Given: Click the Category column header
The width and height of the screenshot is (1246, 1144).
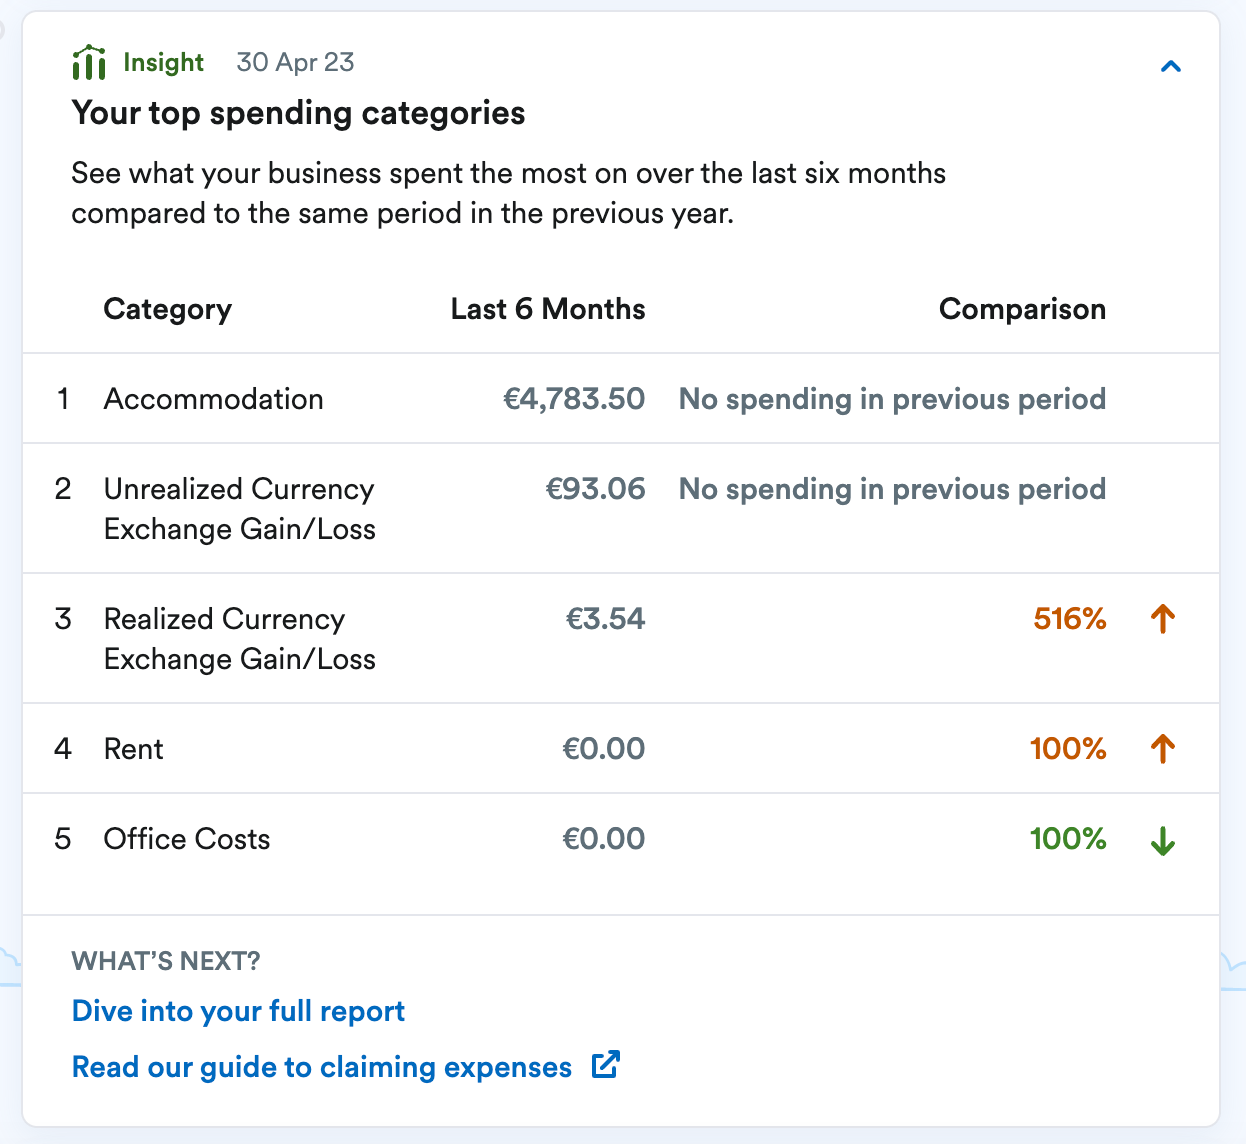Looking at the screenshot, I should [167, 309].
